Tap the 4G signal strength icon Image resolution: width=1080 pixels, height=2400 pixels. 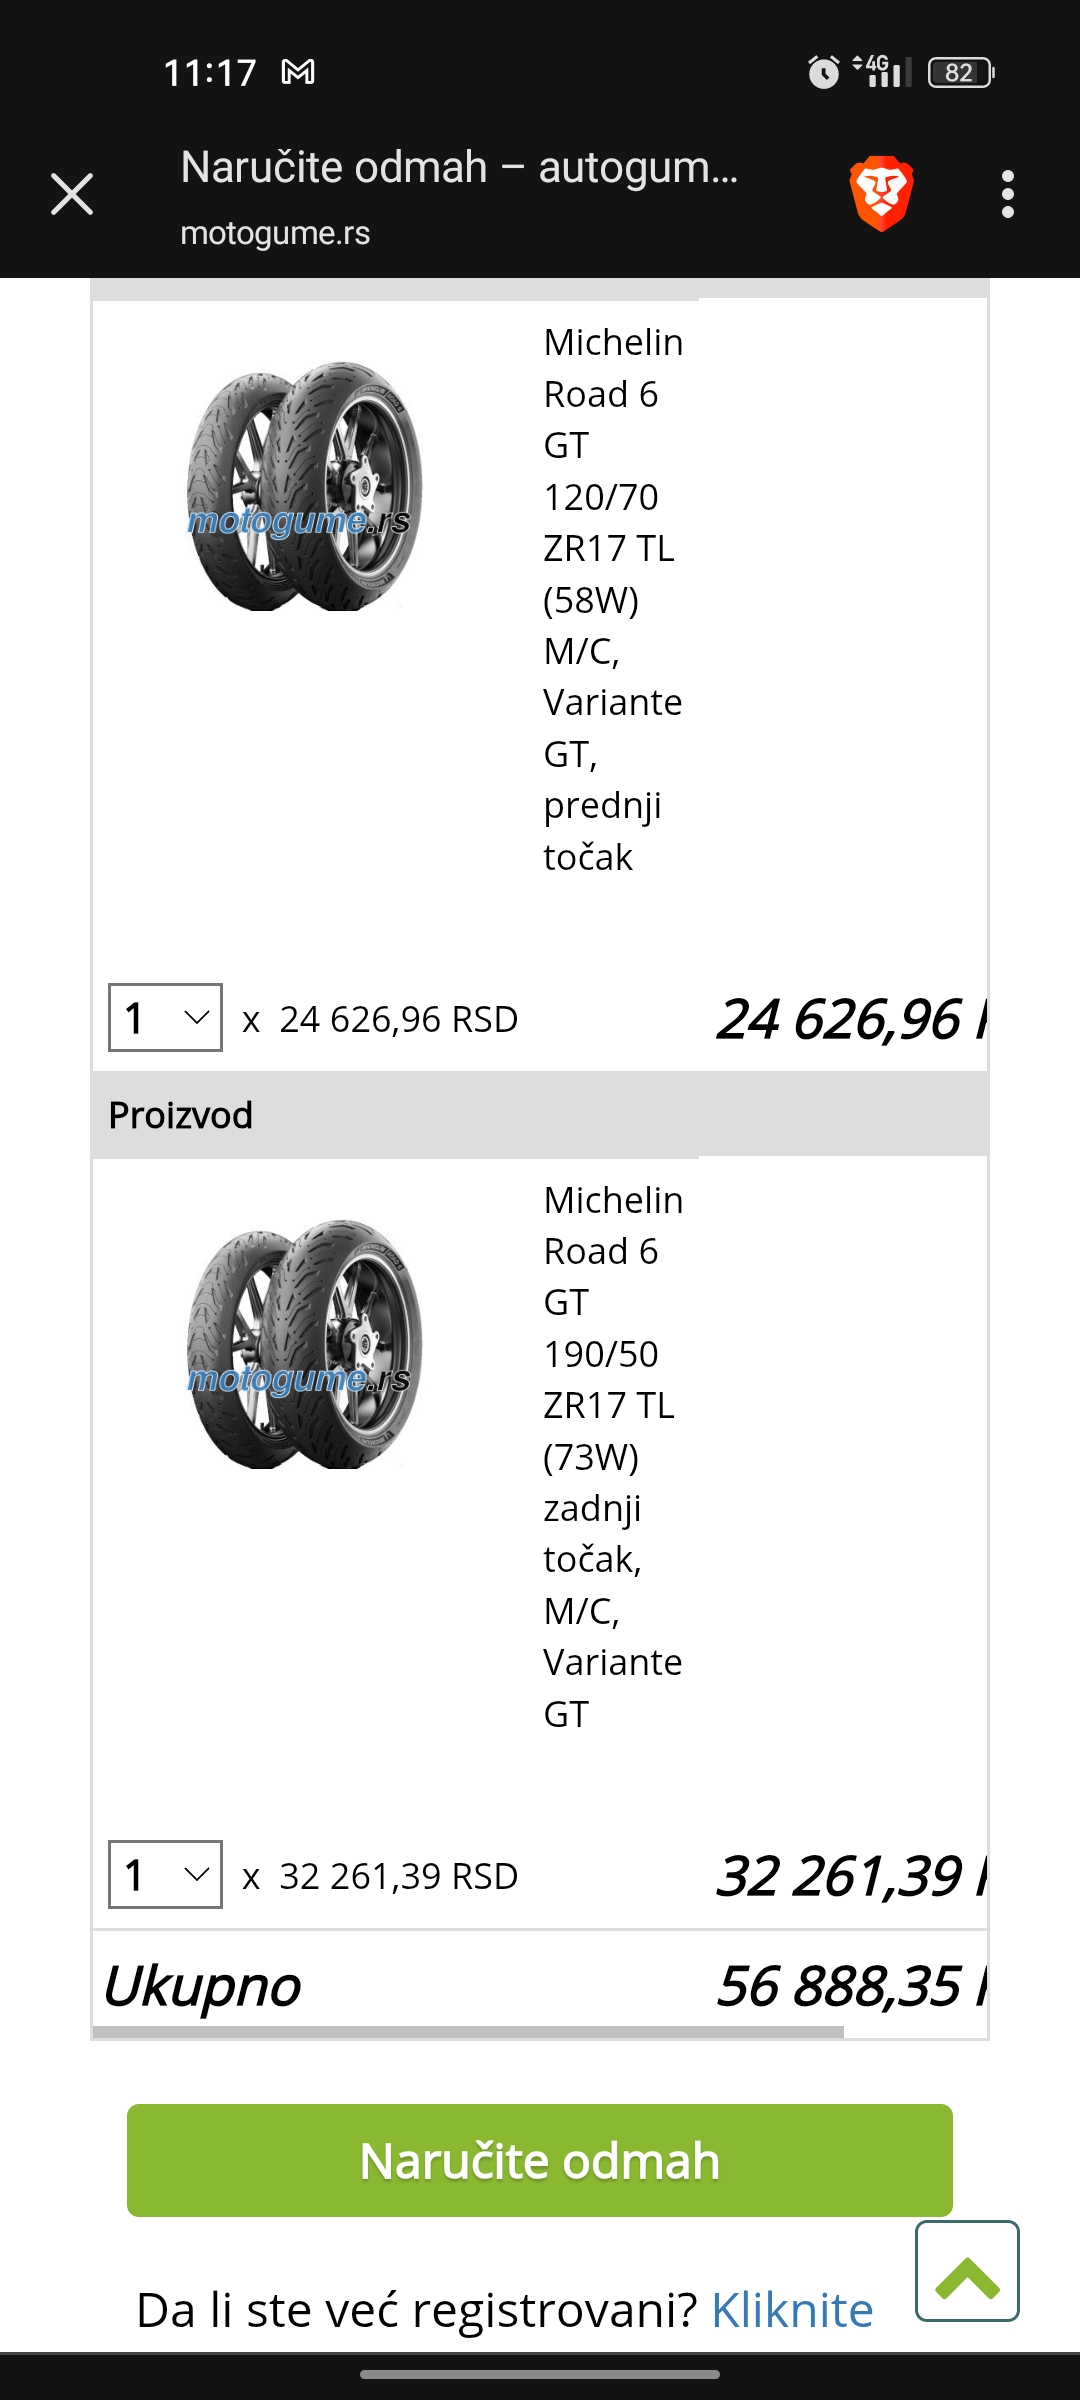point(882,71)
